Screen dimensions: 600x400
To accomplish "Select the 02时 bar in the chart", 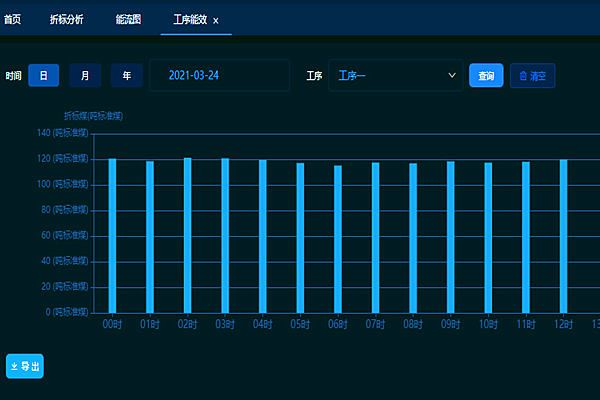I will click(x=187, y=235).
